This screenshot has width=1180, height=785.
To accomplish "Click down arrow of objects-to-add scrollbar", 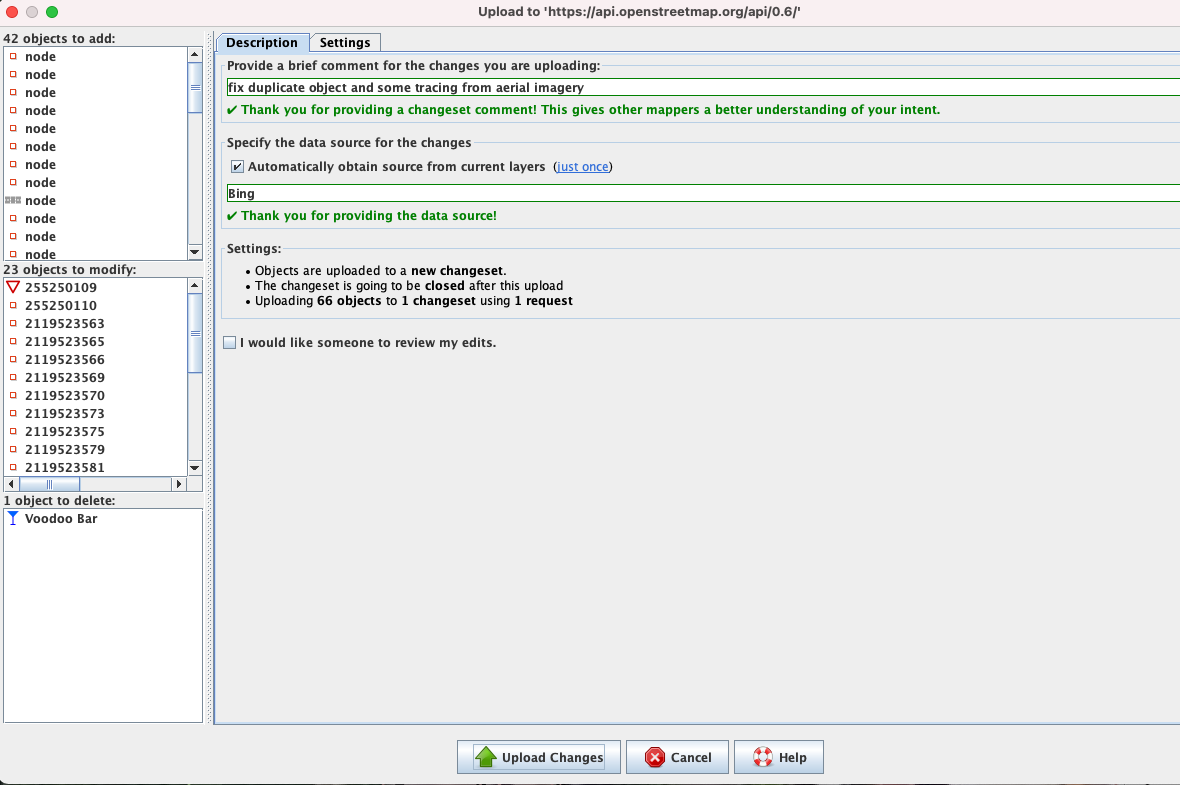I will (195, 253).
